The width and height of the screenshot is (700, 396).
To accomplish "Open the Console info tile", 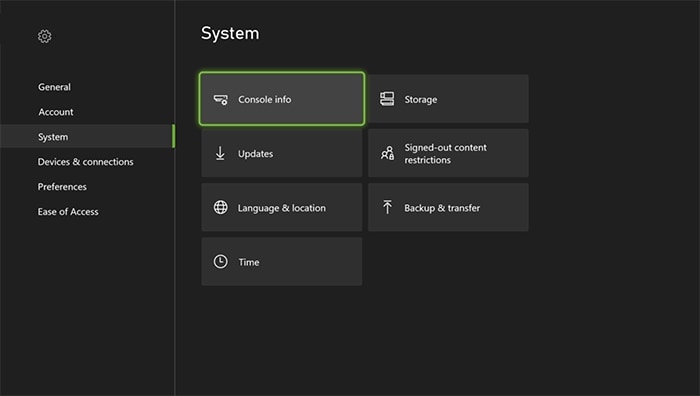I will (282, 99).
